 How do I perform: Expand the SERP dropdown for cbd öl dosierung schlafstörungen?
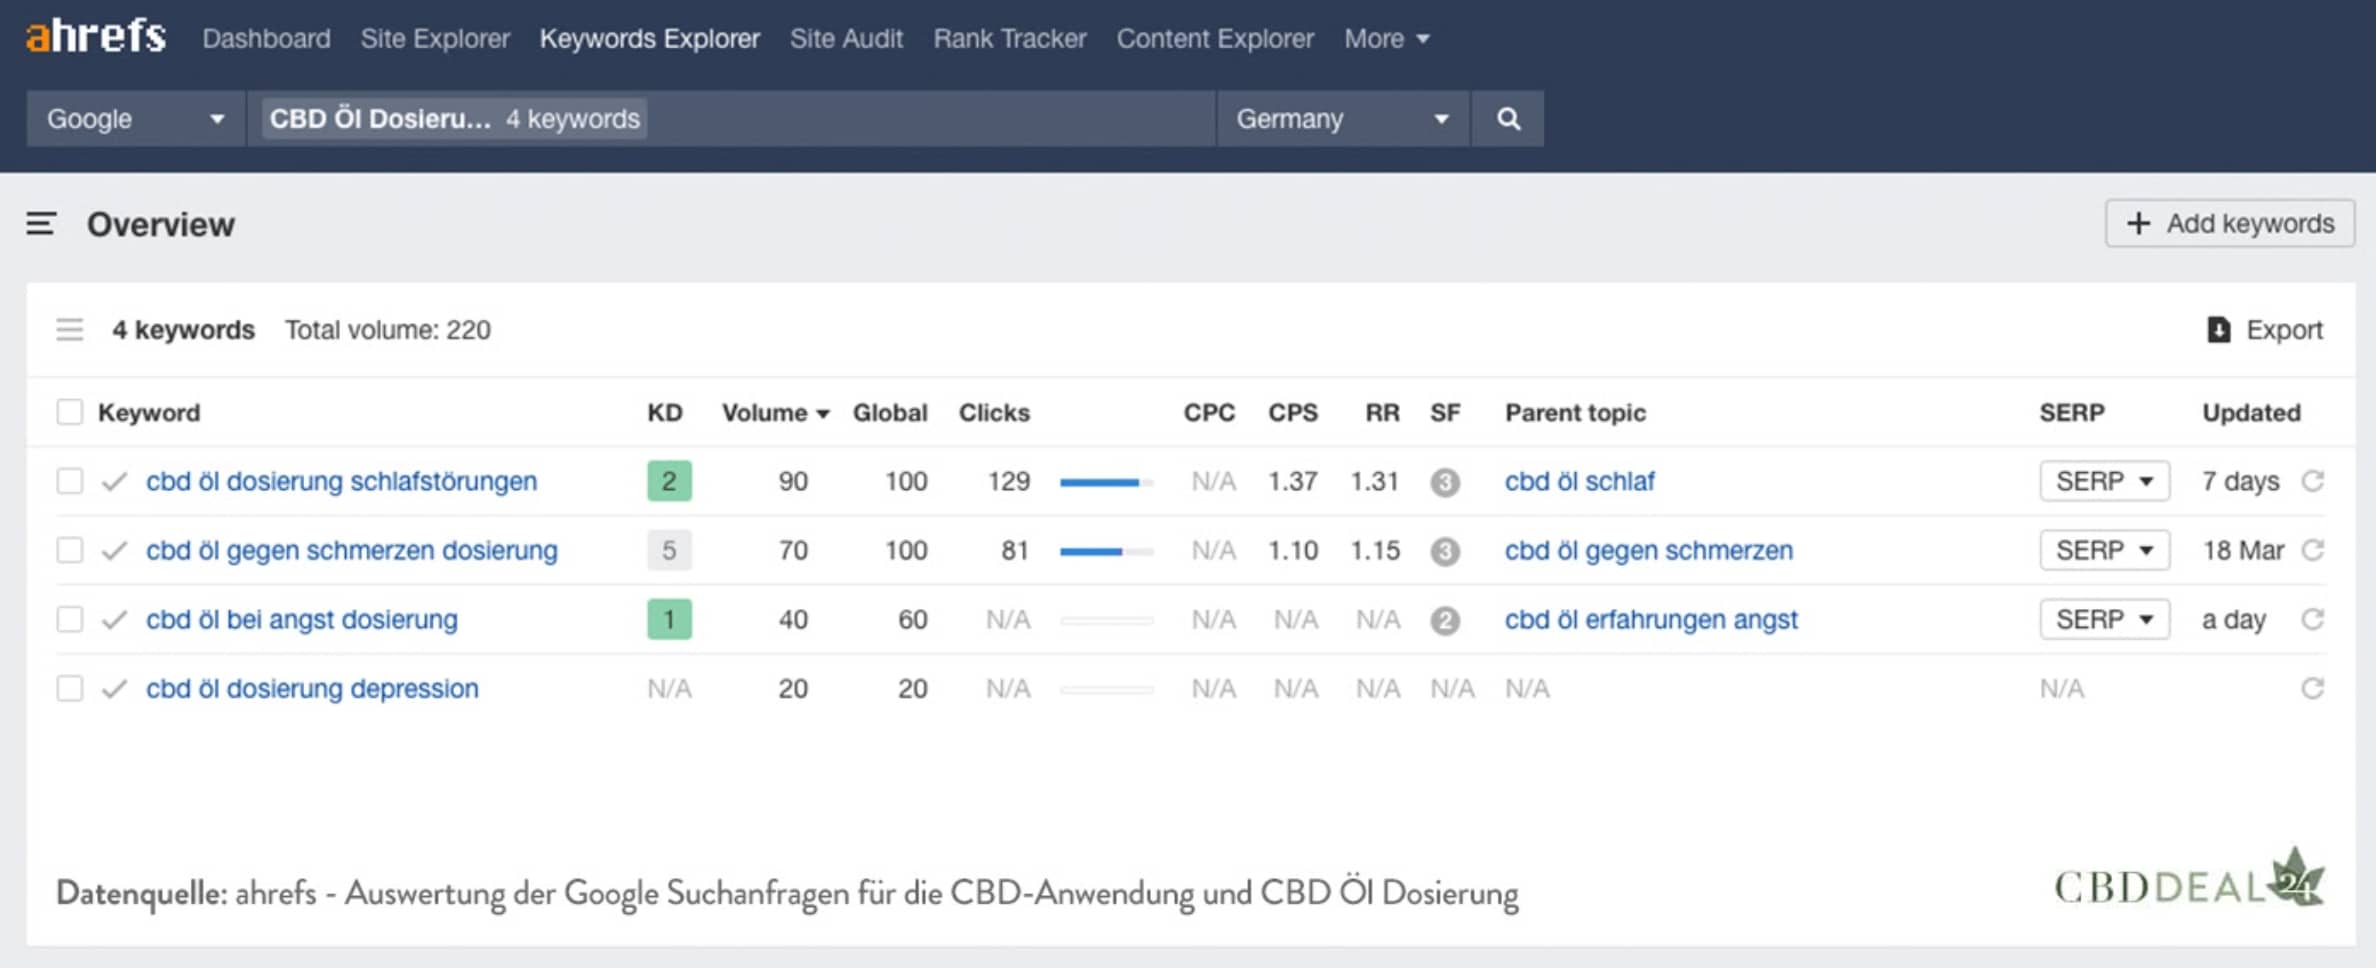(x=2104, y=481)
